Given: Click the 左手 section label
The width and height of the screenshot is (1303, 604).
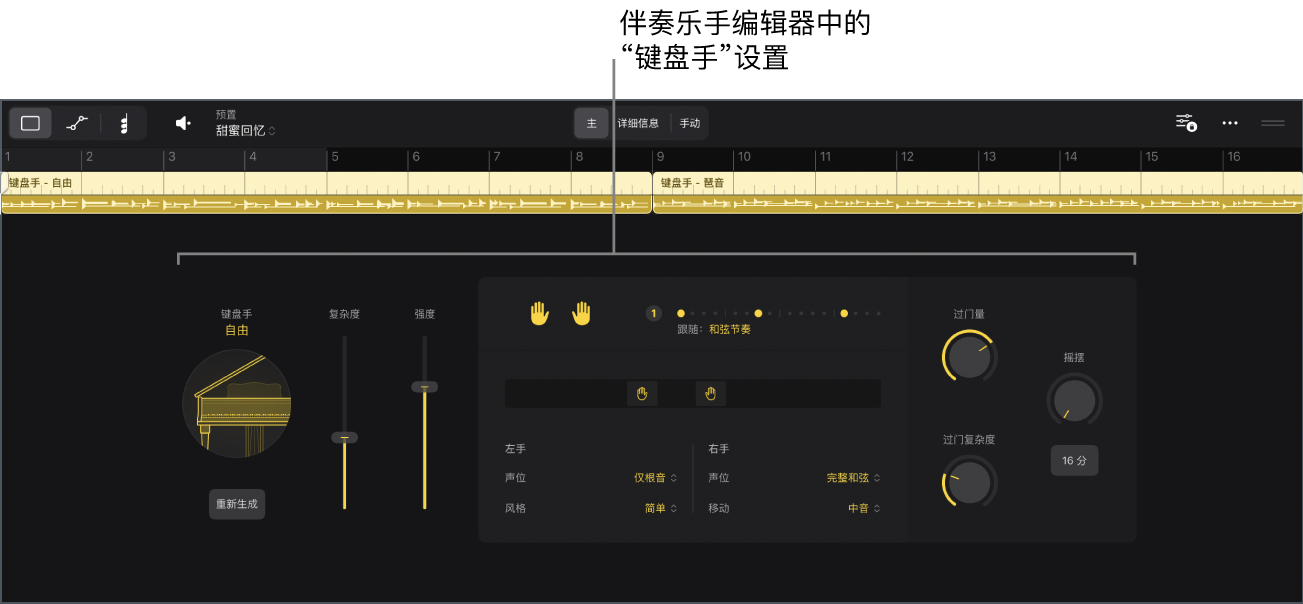Looking at the screenshot, I should pos(516,449).
